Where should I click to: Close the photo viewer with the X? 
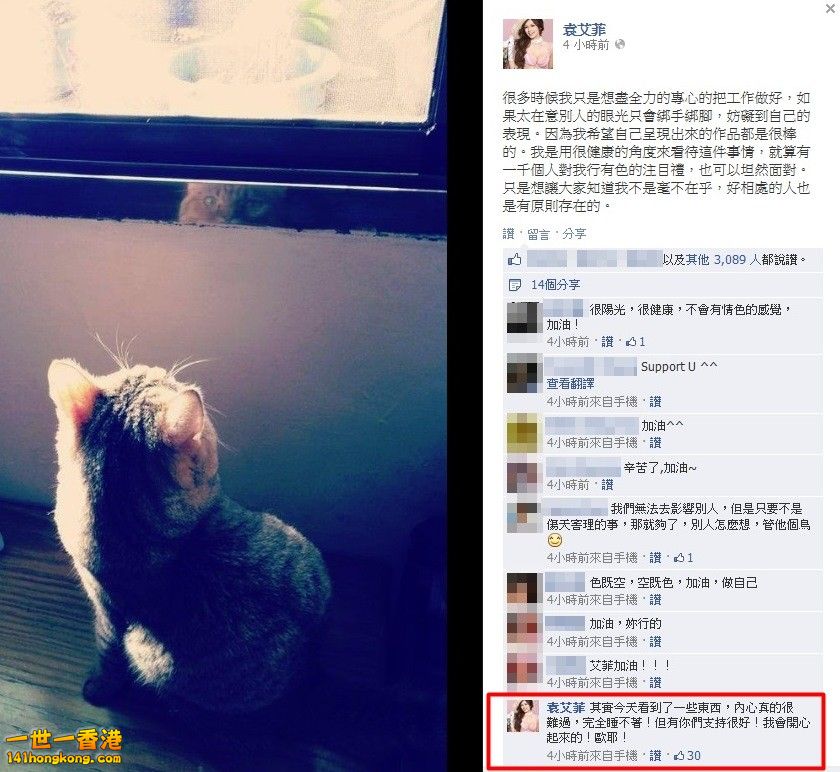coord(830,8)
